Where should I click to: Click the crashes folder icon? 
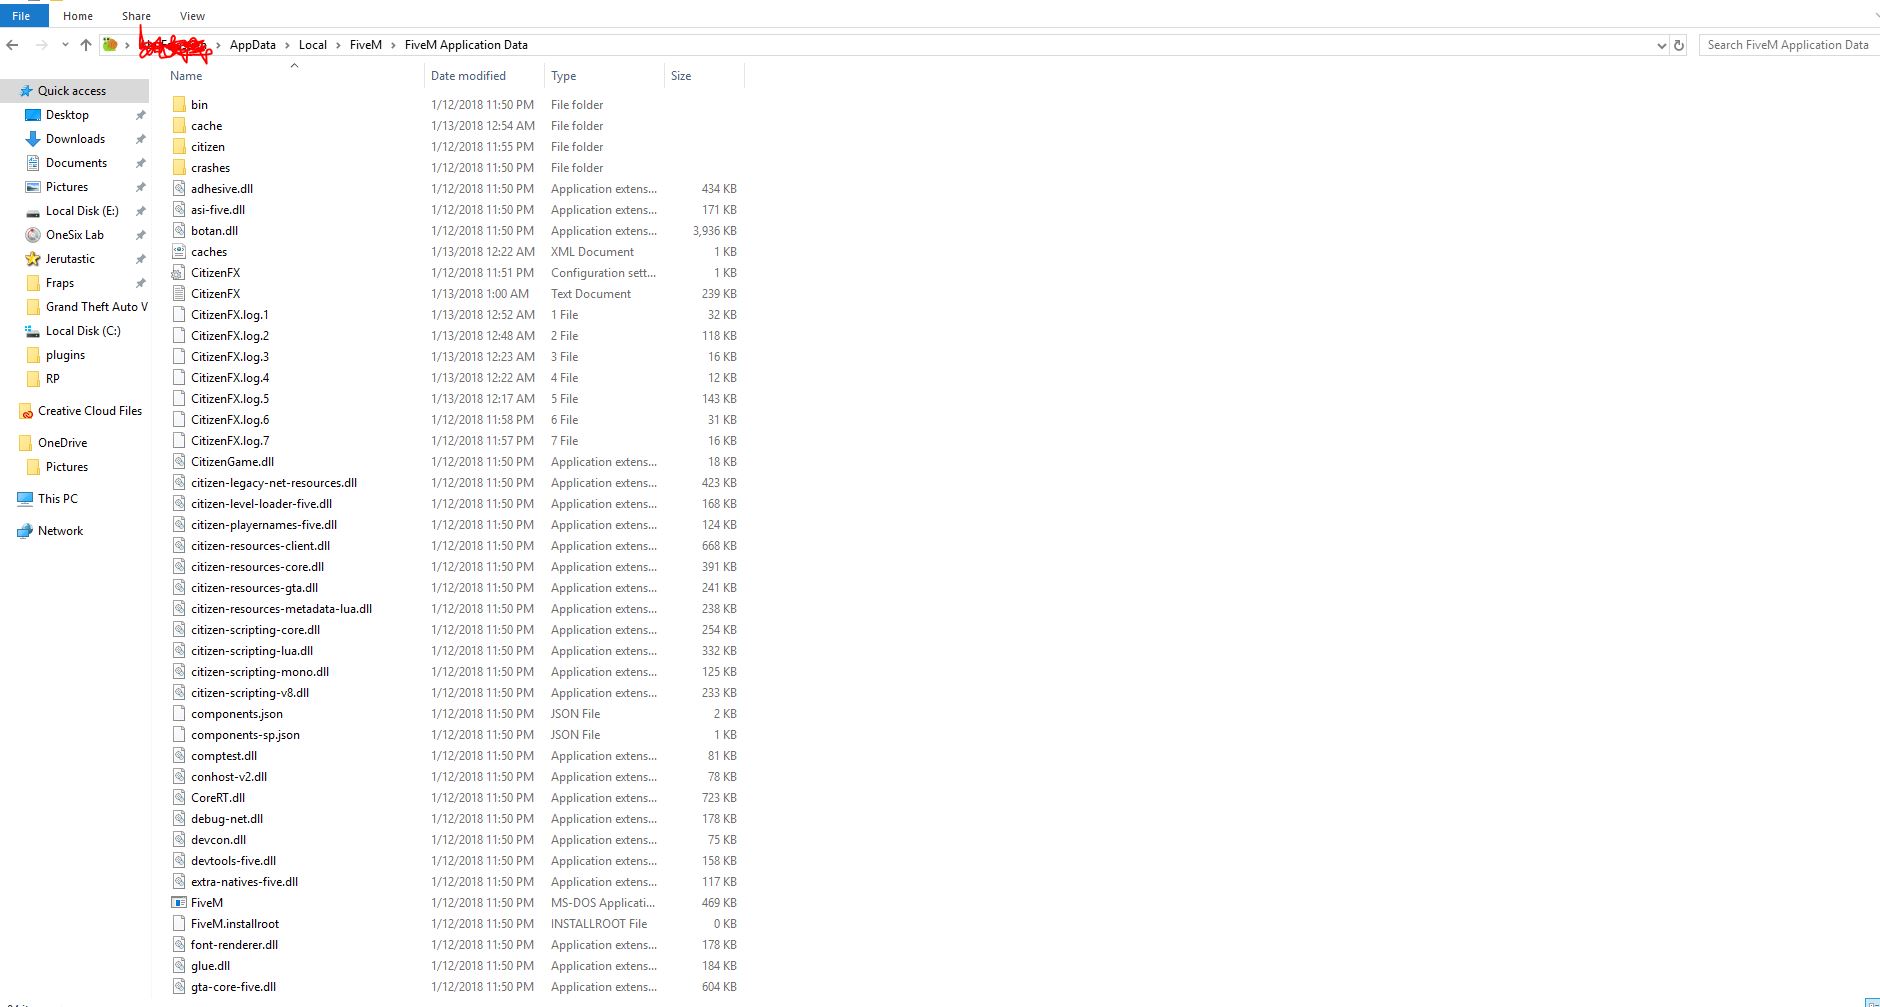coord(179,167)
